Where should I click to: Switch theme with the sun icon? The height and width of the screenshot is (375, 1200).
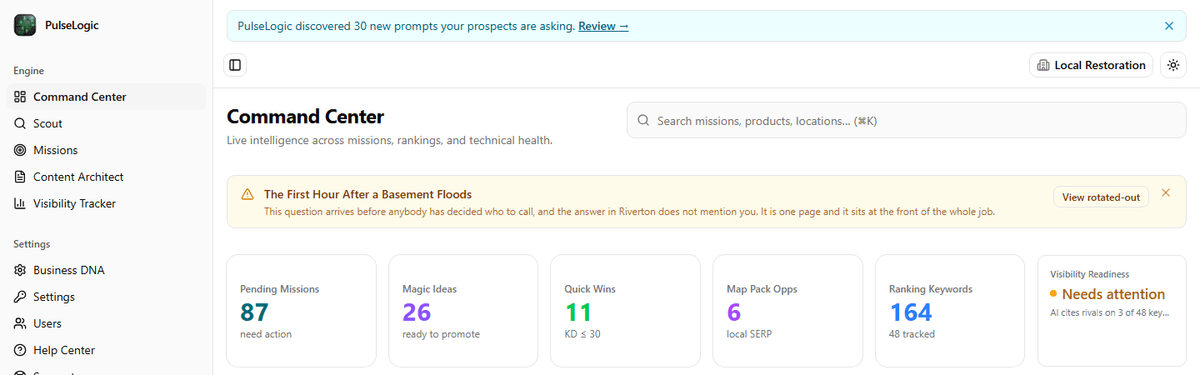[1173, 65]
